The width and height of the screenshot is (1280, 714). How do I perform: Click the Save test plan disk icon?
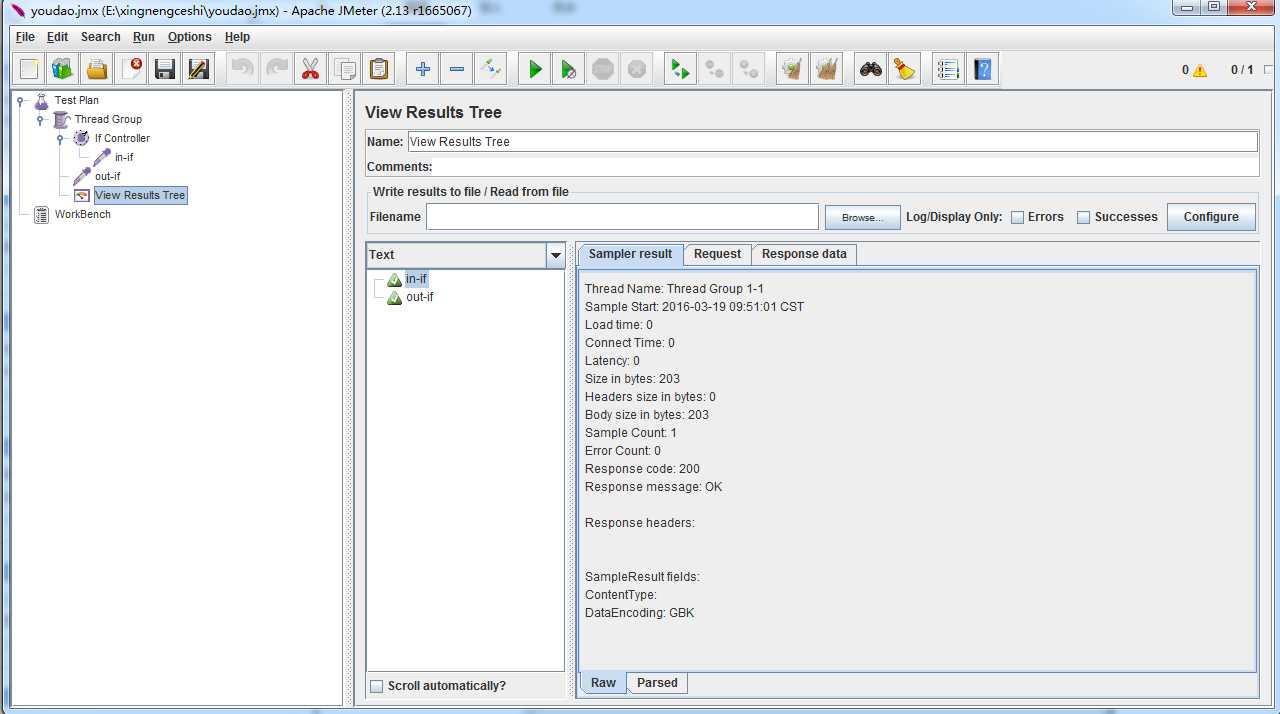tap(165, 69)
